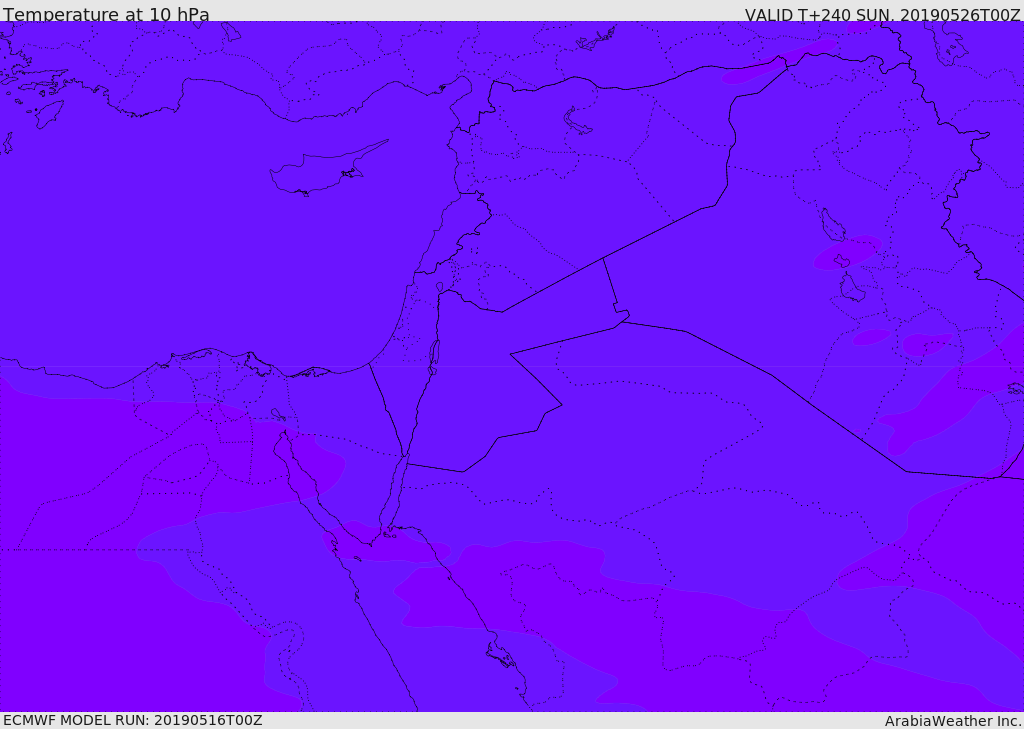1024x729 pixels.
Task: Click the 'VALID T+240 SUN. 20190526T00Z' label
Action: (x=882, y=15)
